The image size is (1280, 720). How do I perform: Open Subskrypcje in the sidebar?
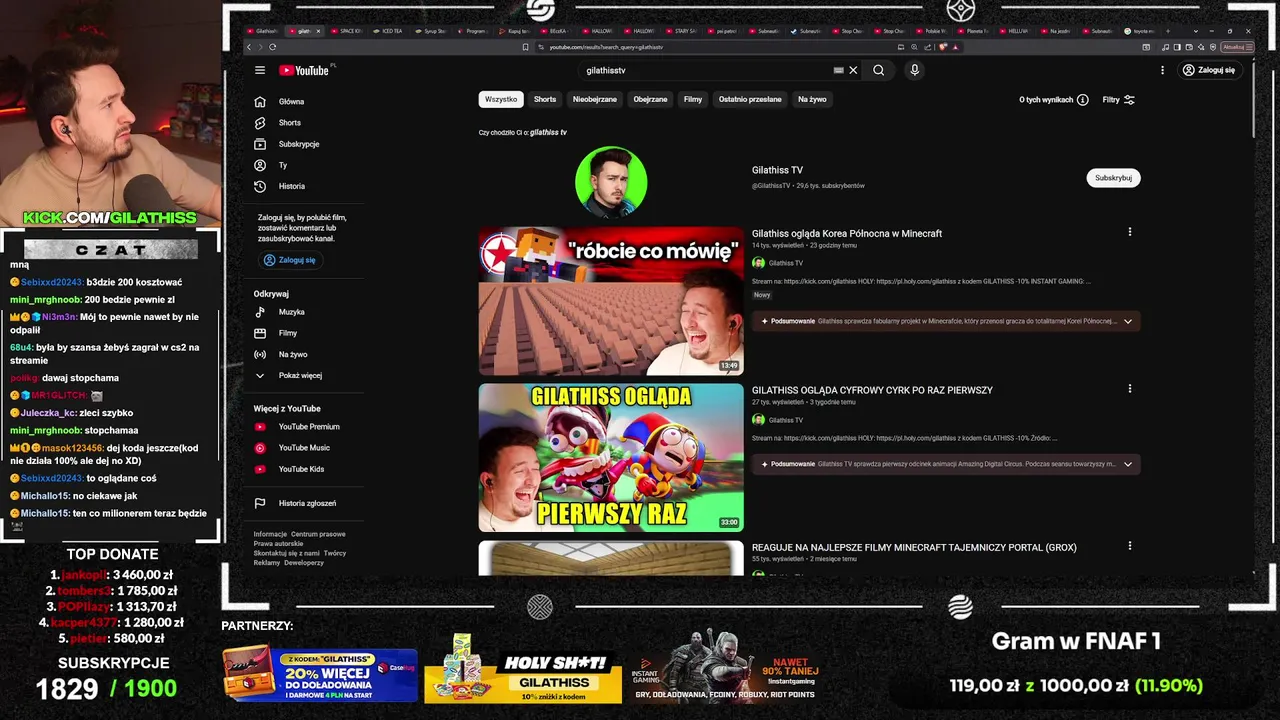(x=299, y=144)
